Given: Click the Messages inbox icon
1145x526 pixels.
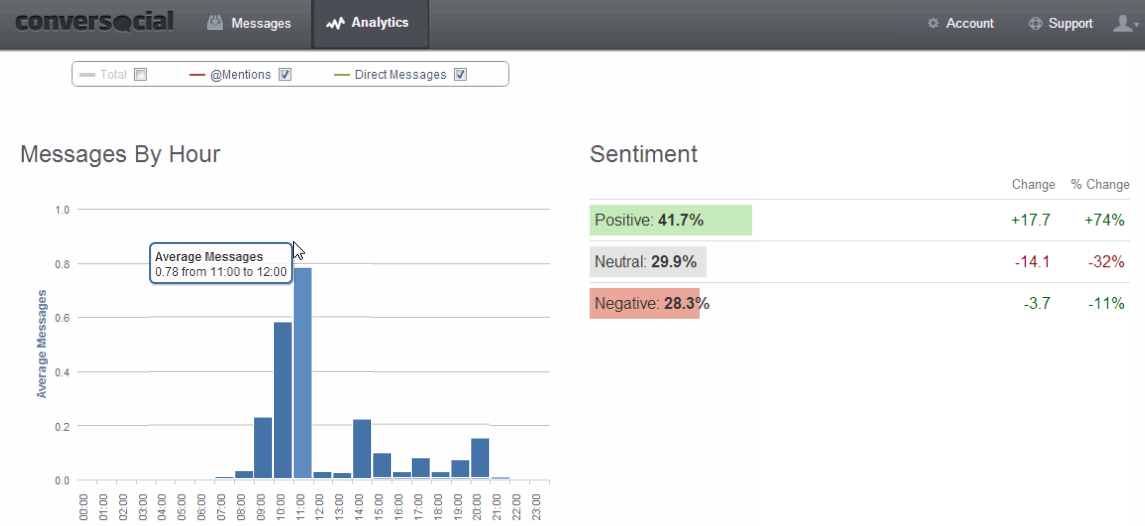Looking at the screenshot, I should coord(215,23).
